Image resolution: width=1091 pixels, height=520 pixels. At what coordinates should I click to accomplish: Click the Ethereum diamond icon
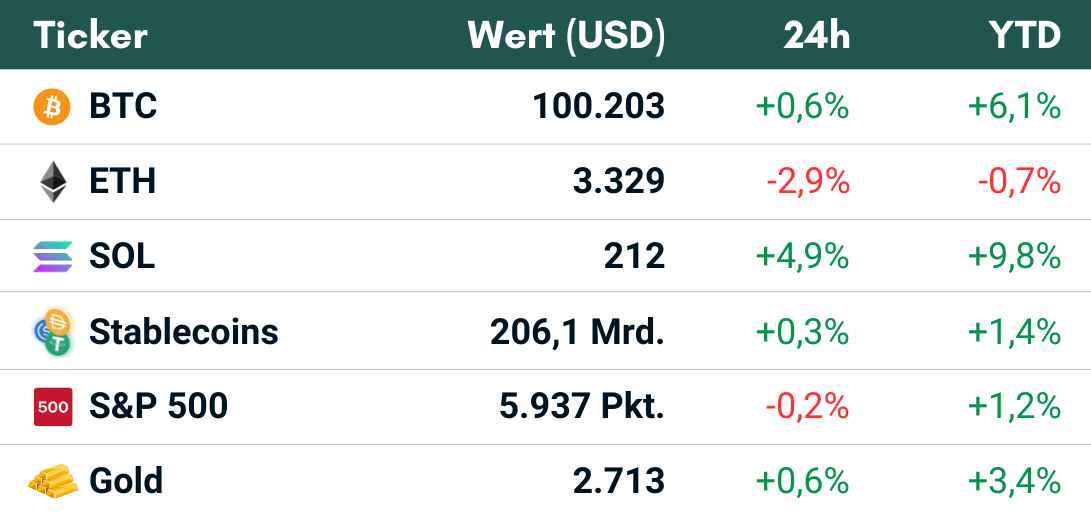[52, 182]
